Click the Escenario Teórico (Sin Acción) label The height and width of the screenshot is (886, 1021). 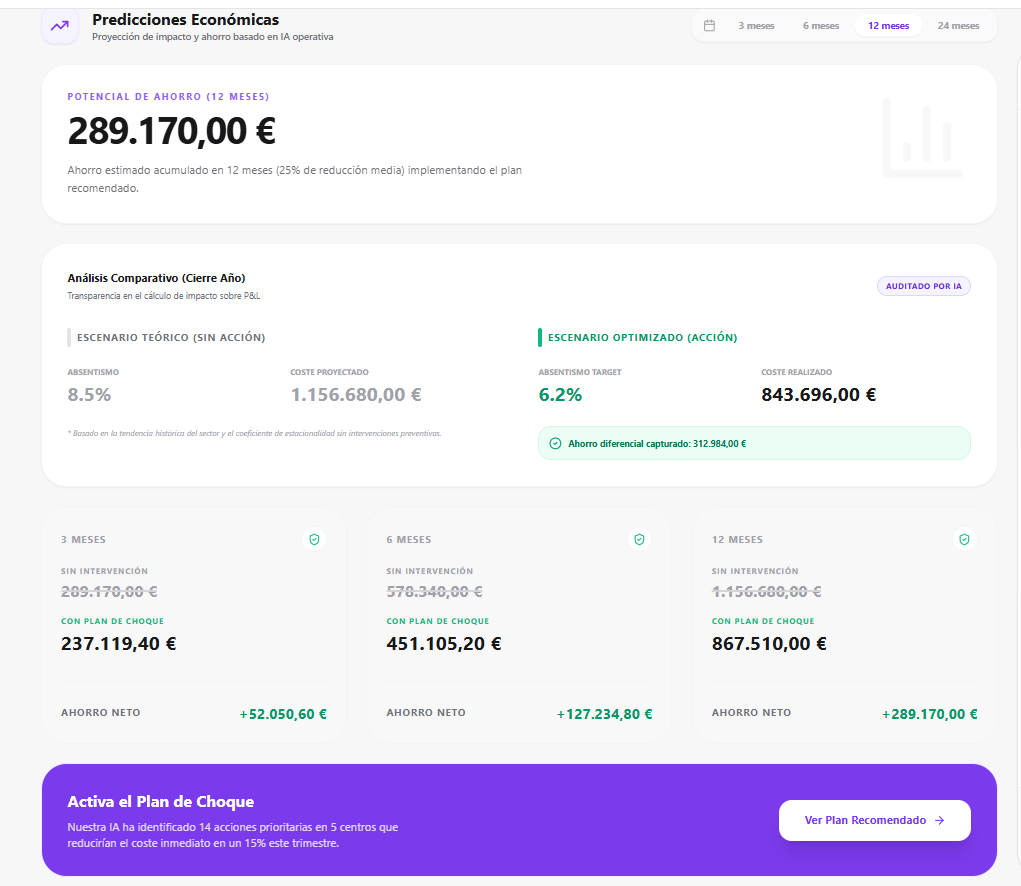point(171,337)
